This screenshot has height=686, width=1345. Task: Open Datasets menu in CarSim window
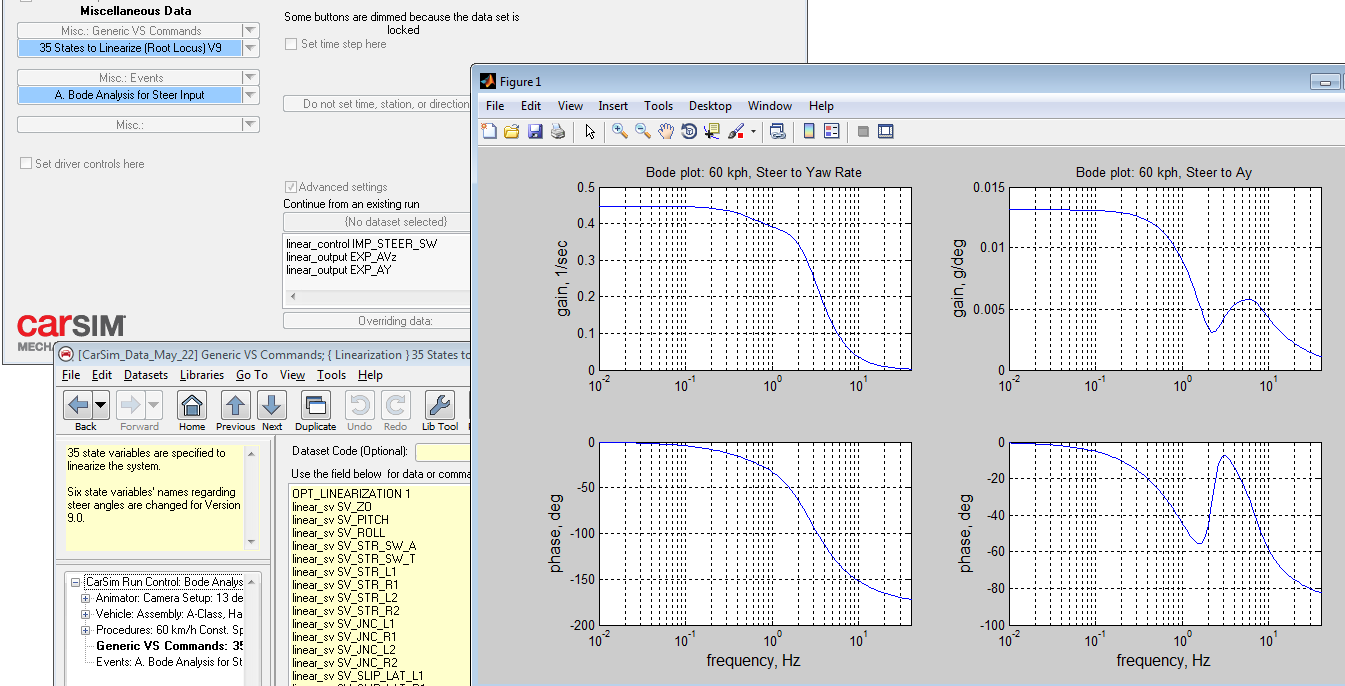click(x=146, y=375)
